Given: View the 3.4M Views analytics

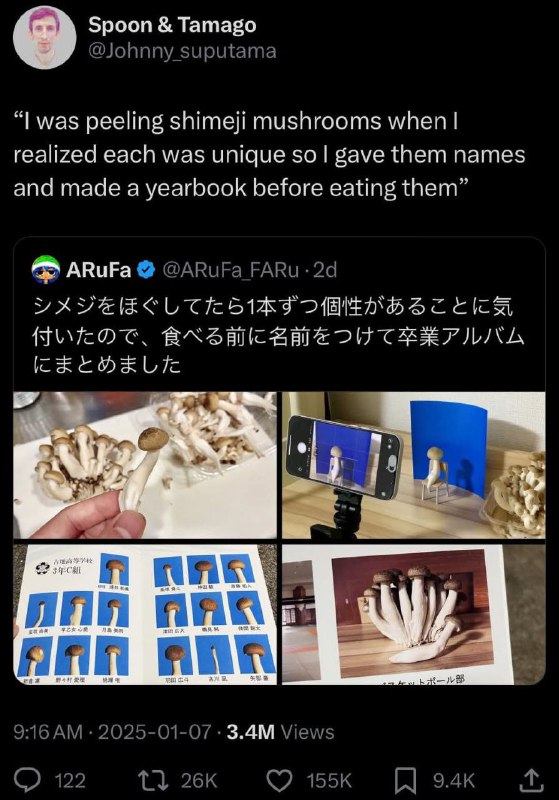Looking at the screenshot, I should [x=281, y=732].
